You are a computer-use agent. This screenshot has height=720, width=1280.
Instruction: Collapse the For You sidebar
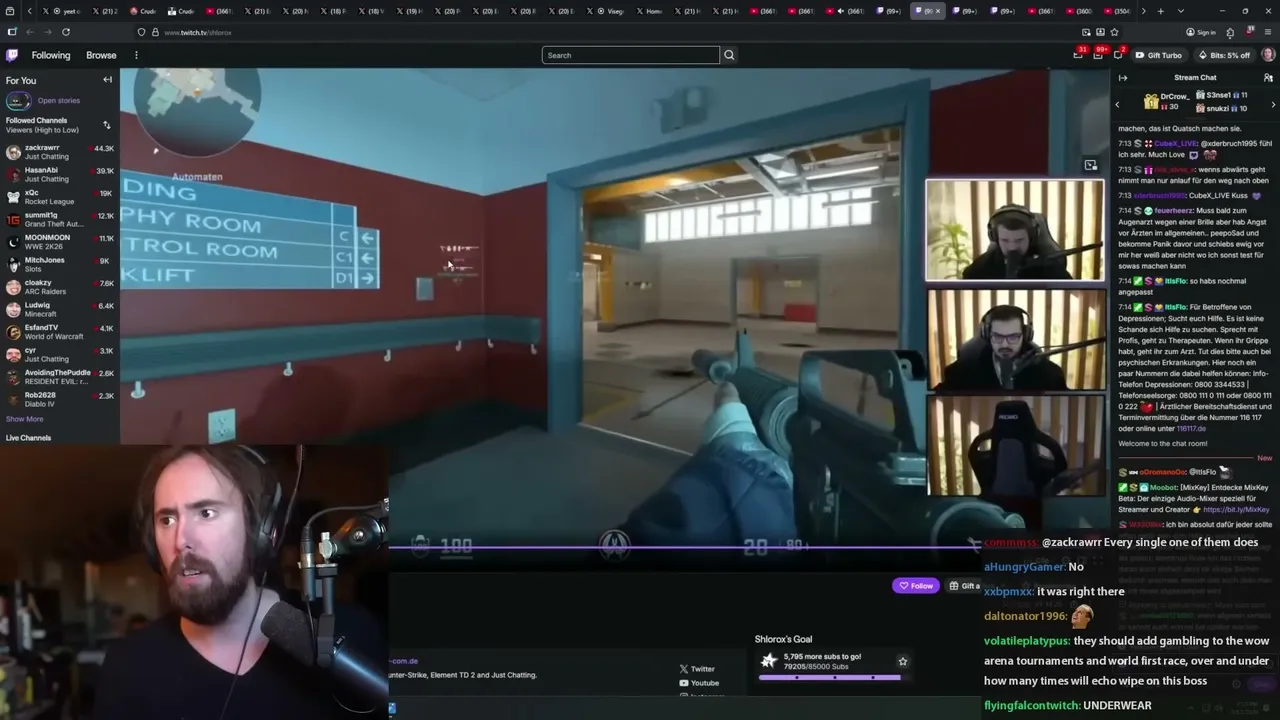pos(107,80)
